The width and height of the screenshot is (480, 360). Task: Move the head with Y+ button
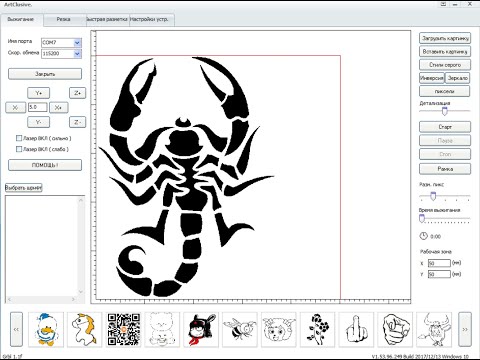(39, 93)
